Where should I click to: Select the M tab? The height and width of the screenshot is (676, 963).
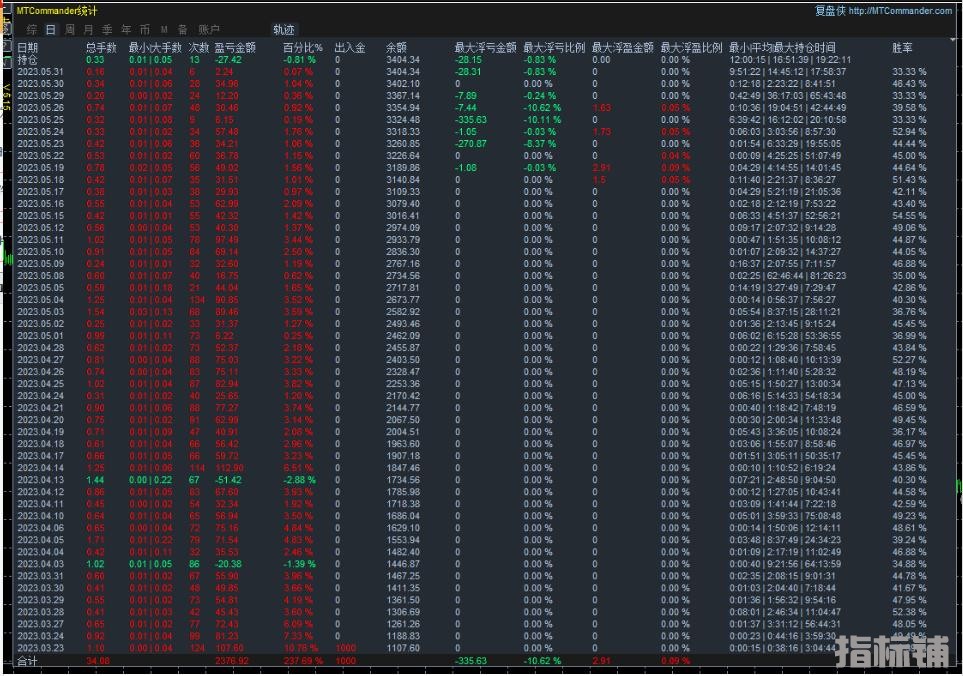pos(164,29)
